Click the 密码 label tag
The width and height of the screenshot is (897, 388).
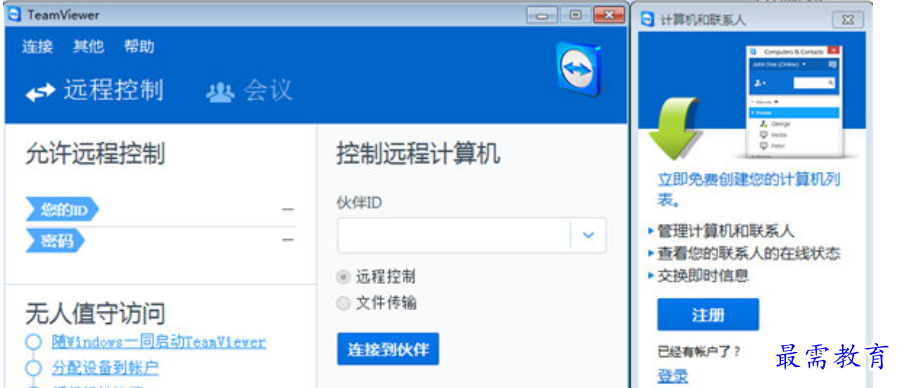tap(55, 241)
